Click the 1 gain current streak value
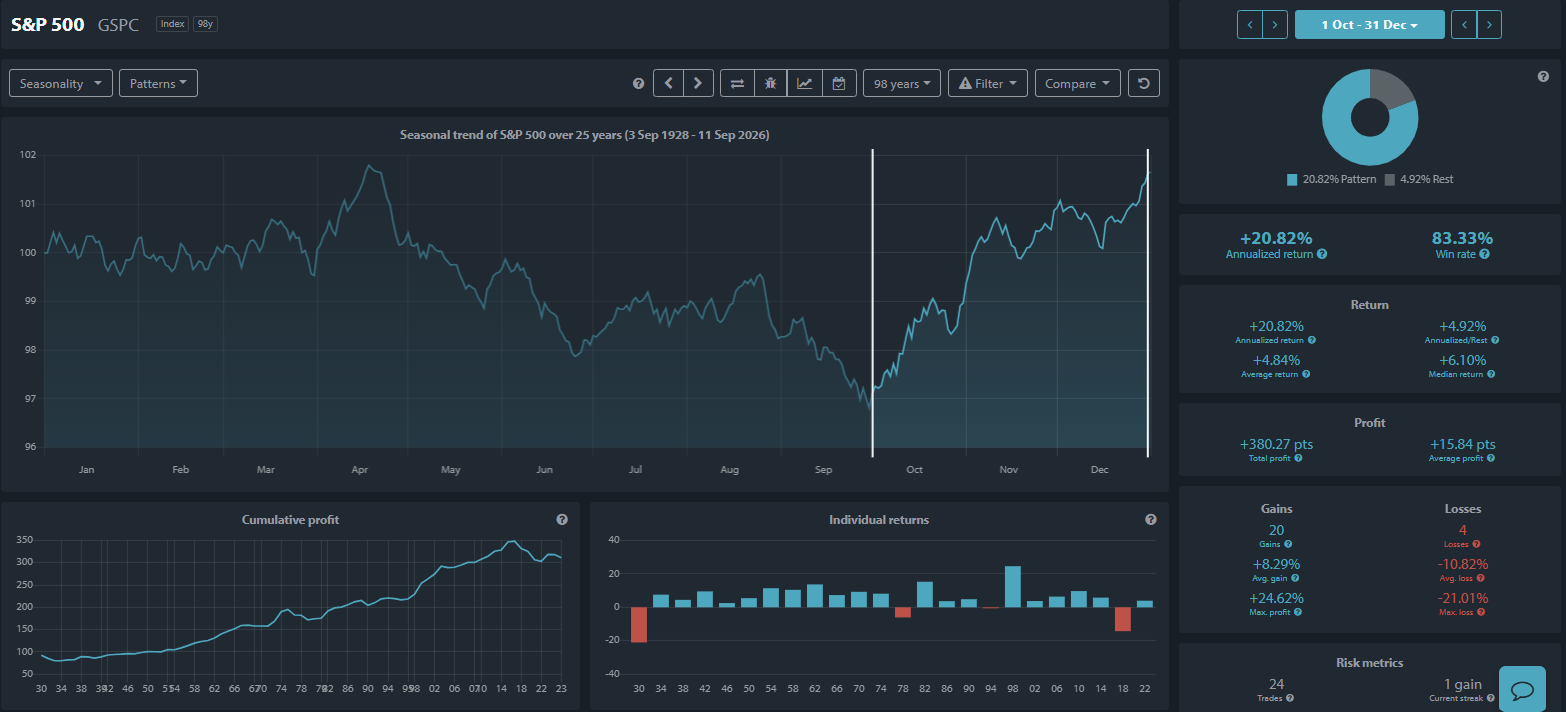Screen dimensions: 1566x712 pos(1463,684)
